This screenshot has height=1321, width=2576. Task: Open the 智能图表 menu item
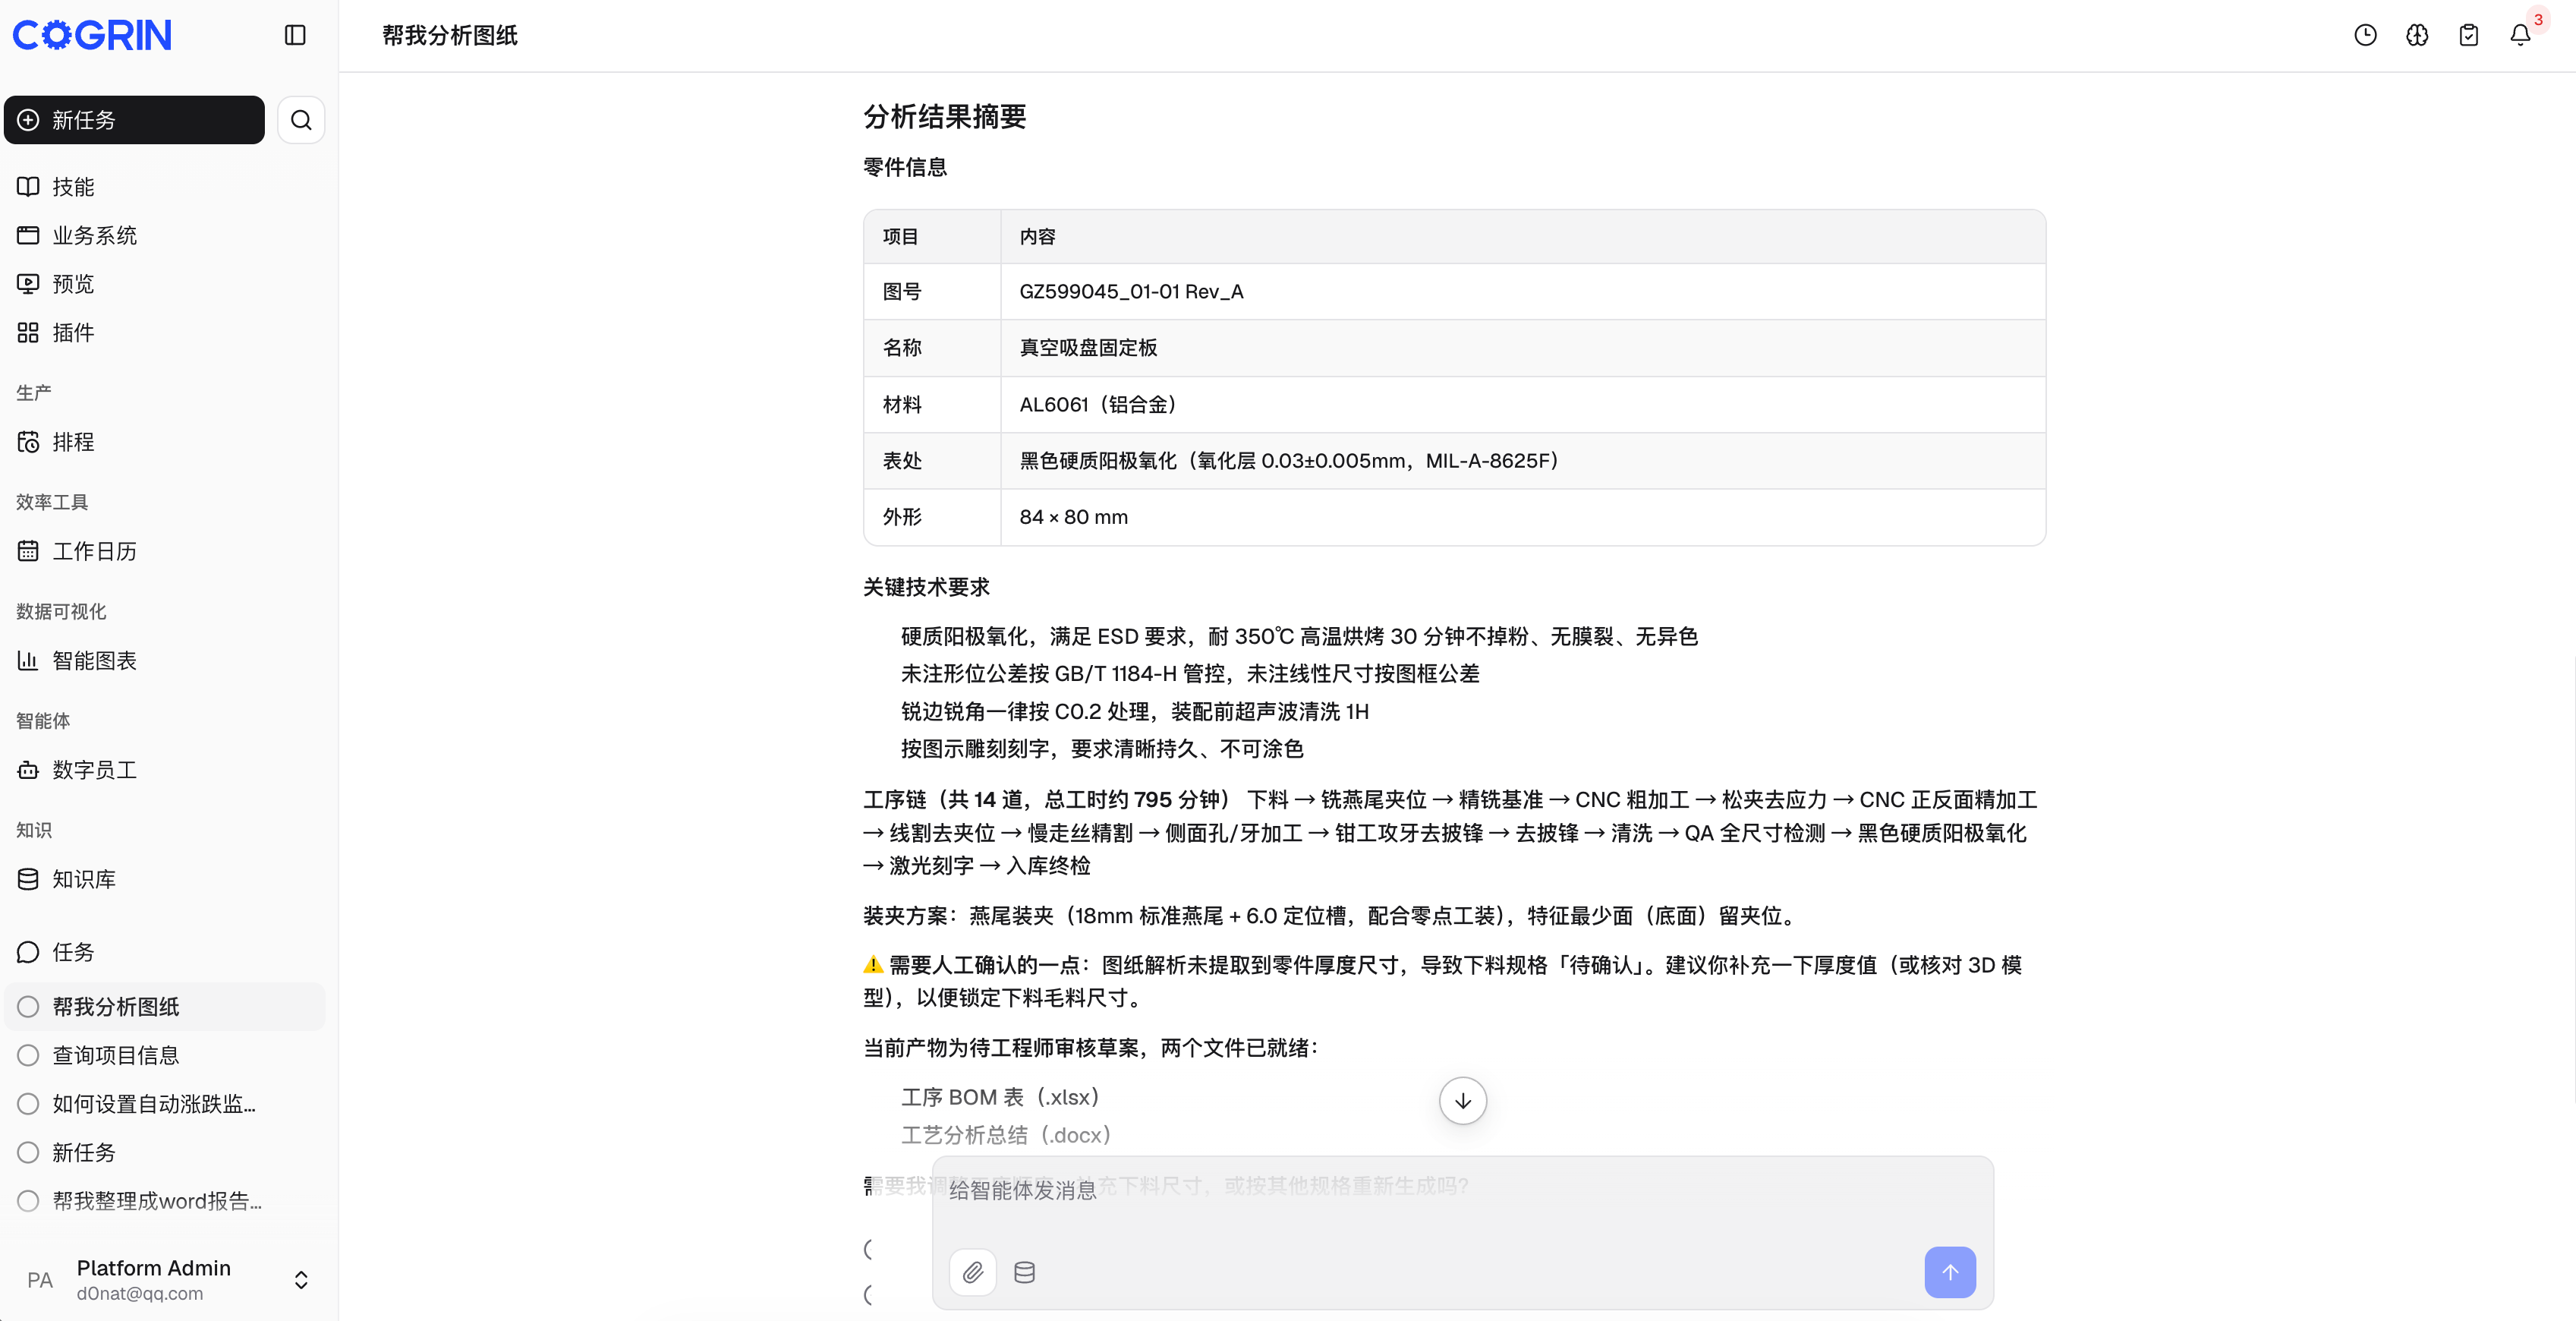[165, 660]
